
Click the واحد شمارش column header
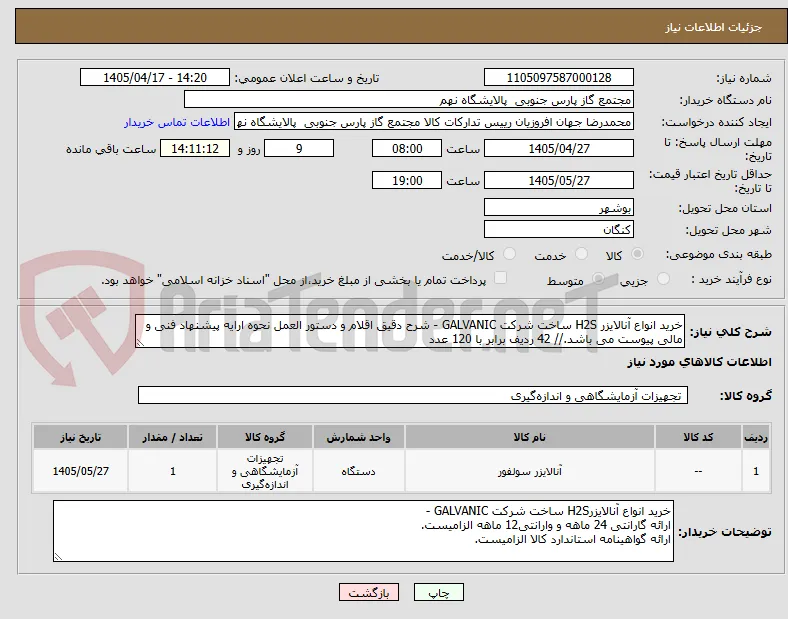359,437
